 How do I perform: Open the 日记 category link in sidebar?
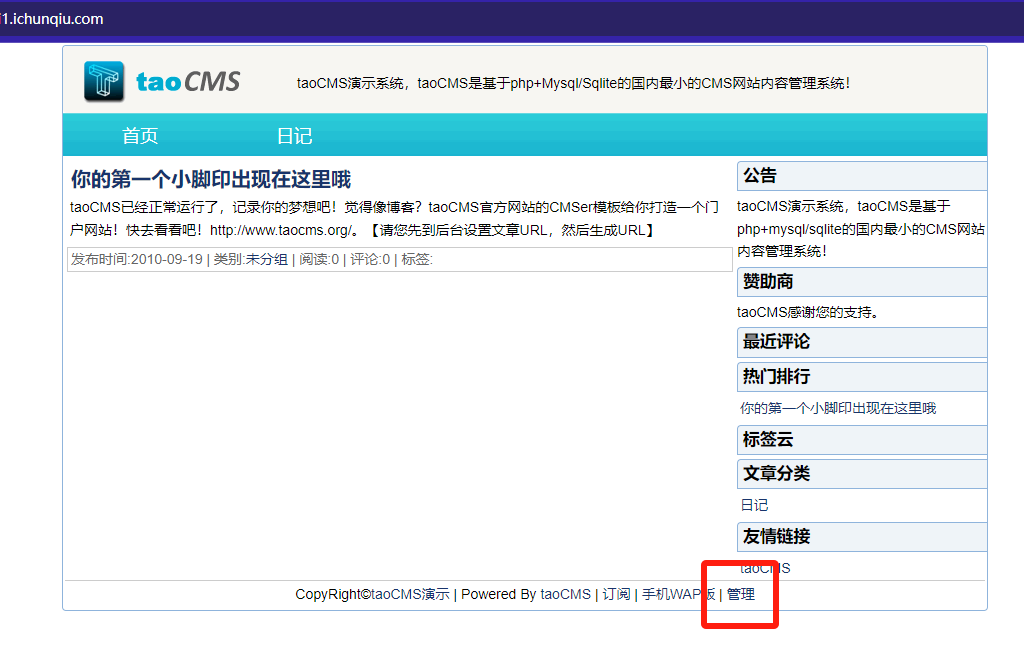(x=754, y=505)
